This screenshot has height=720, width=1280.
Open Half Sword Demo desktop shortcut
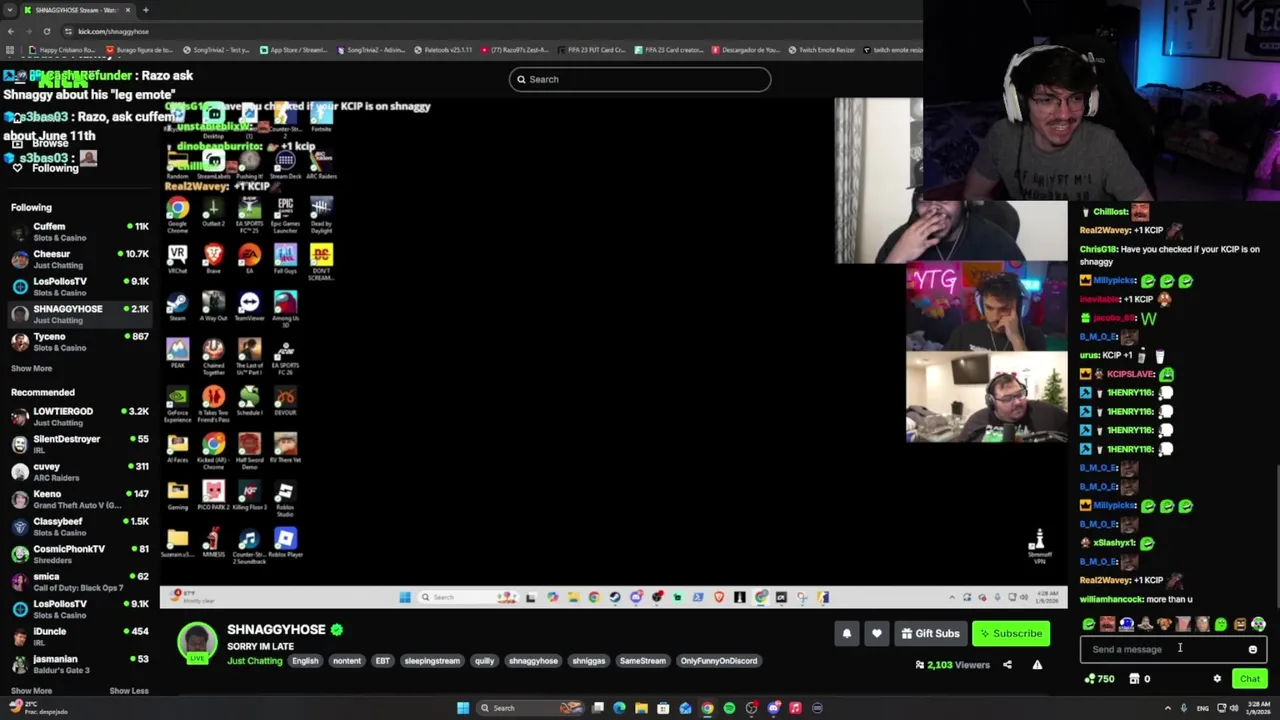[x=249, y=452]
